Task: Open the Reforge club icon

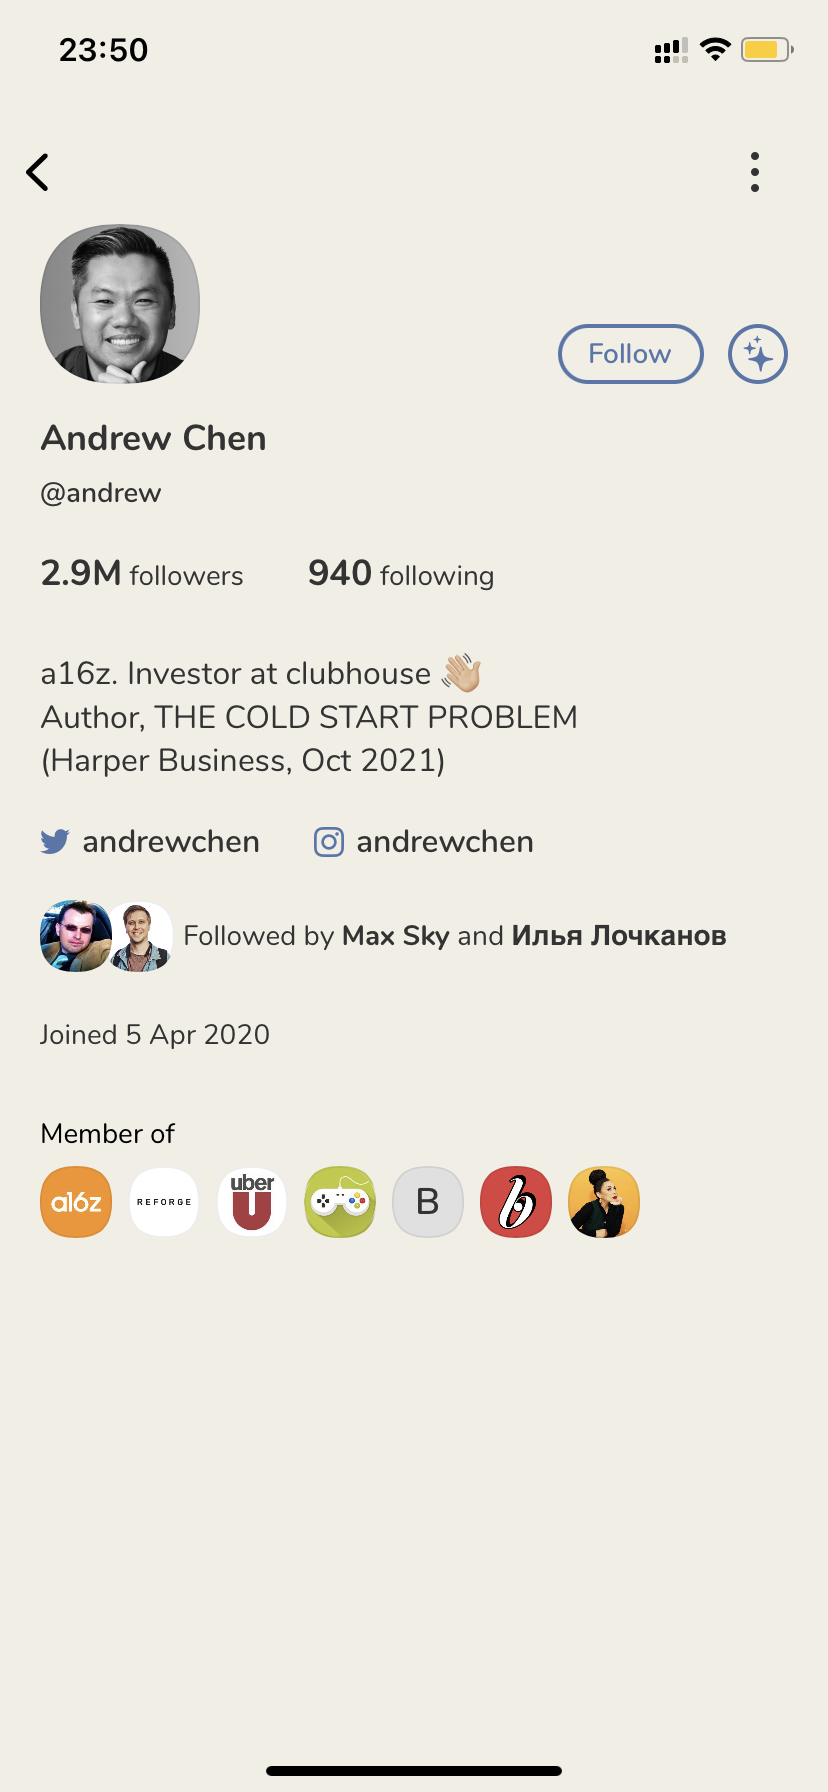Action: pos(164,1202)
